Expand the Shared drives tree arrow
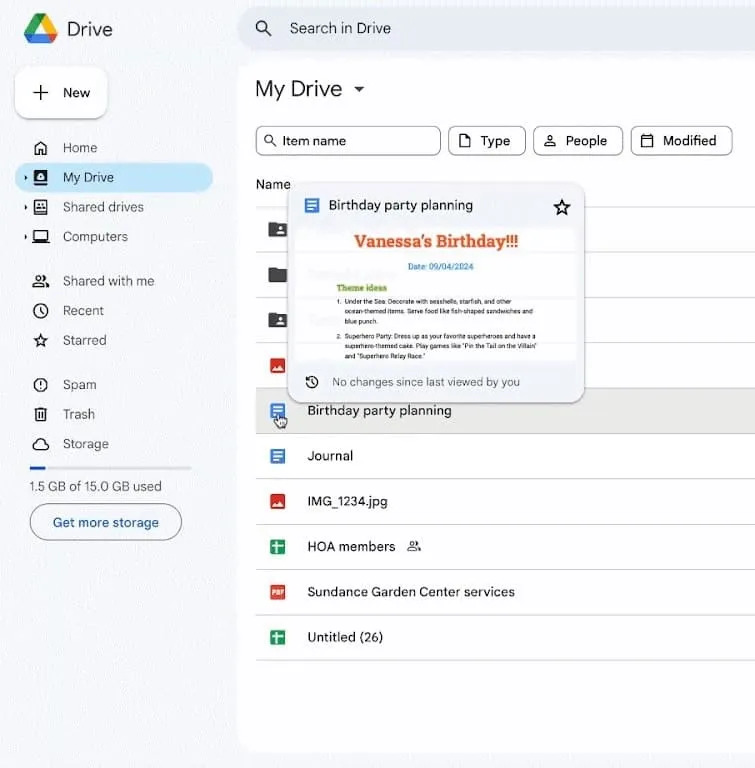This screenshot has height=768, width=755. tap(26, 207)
